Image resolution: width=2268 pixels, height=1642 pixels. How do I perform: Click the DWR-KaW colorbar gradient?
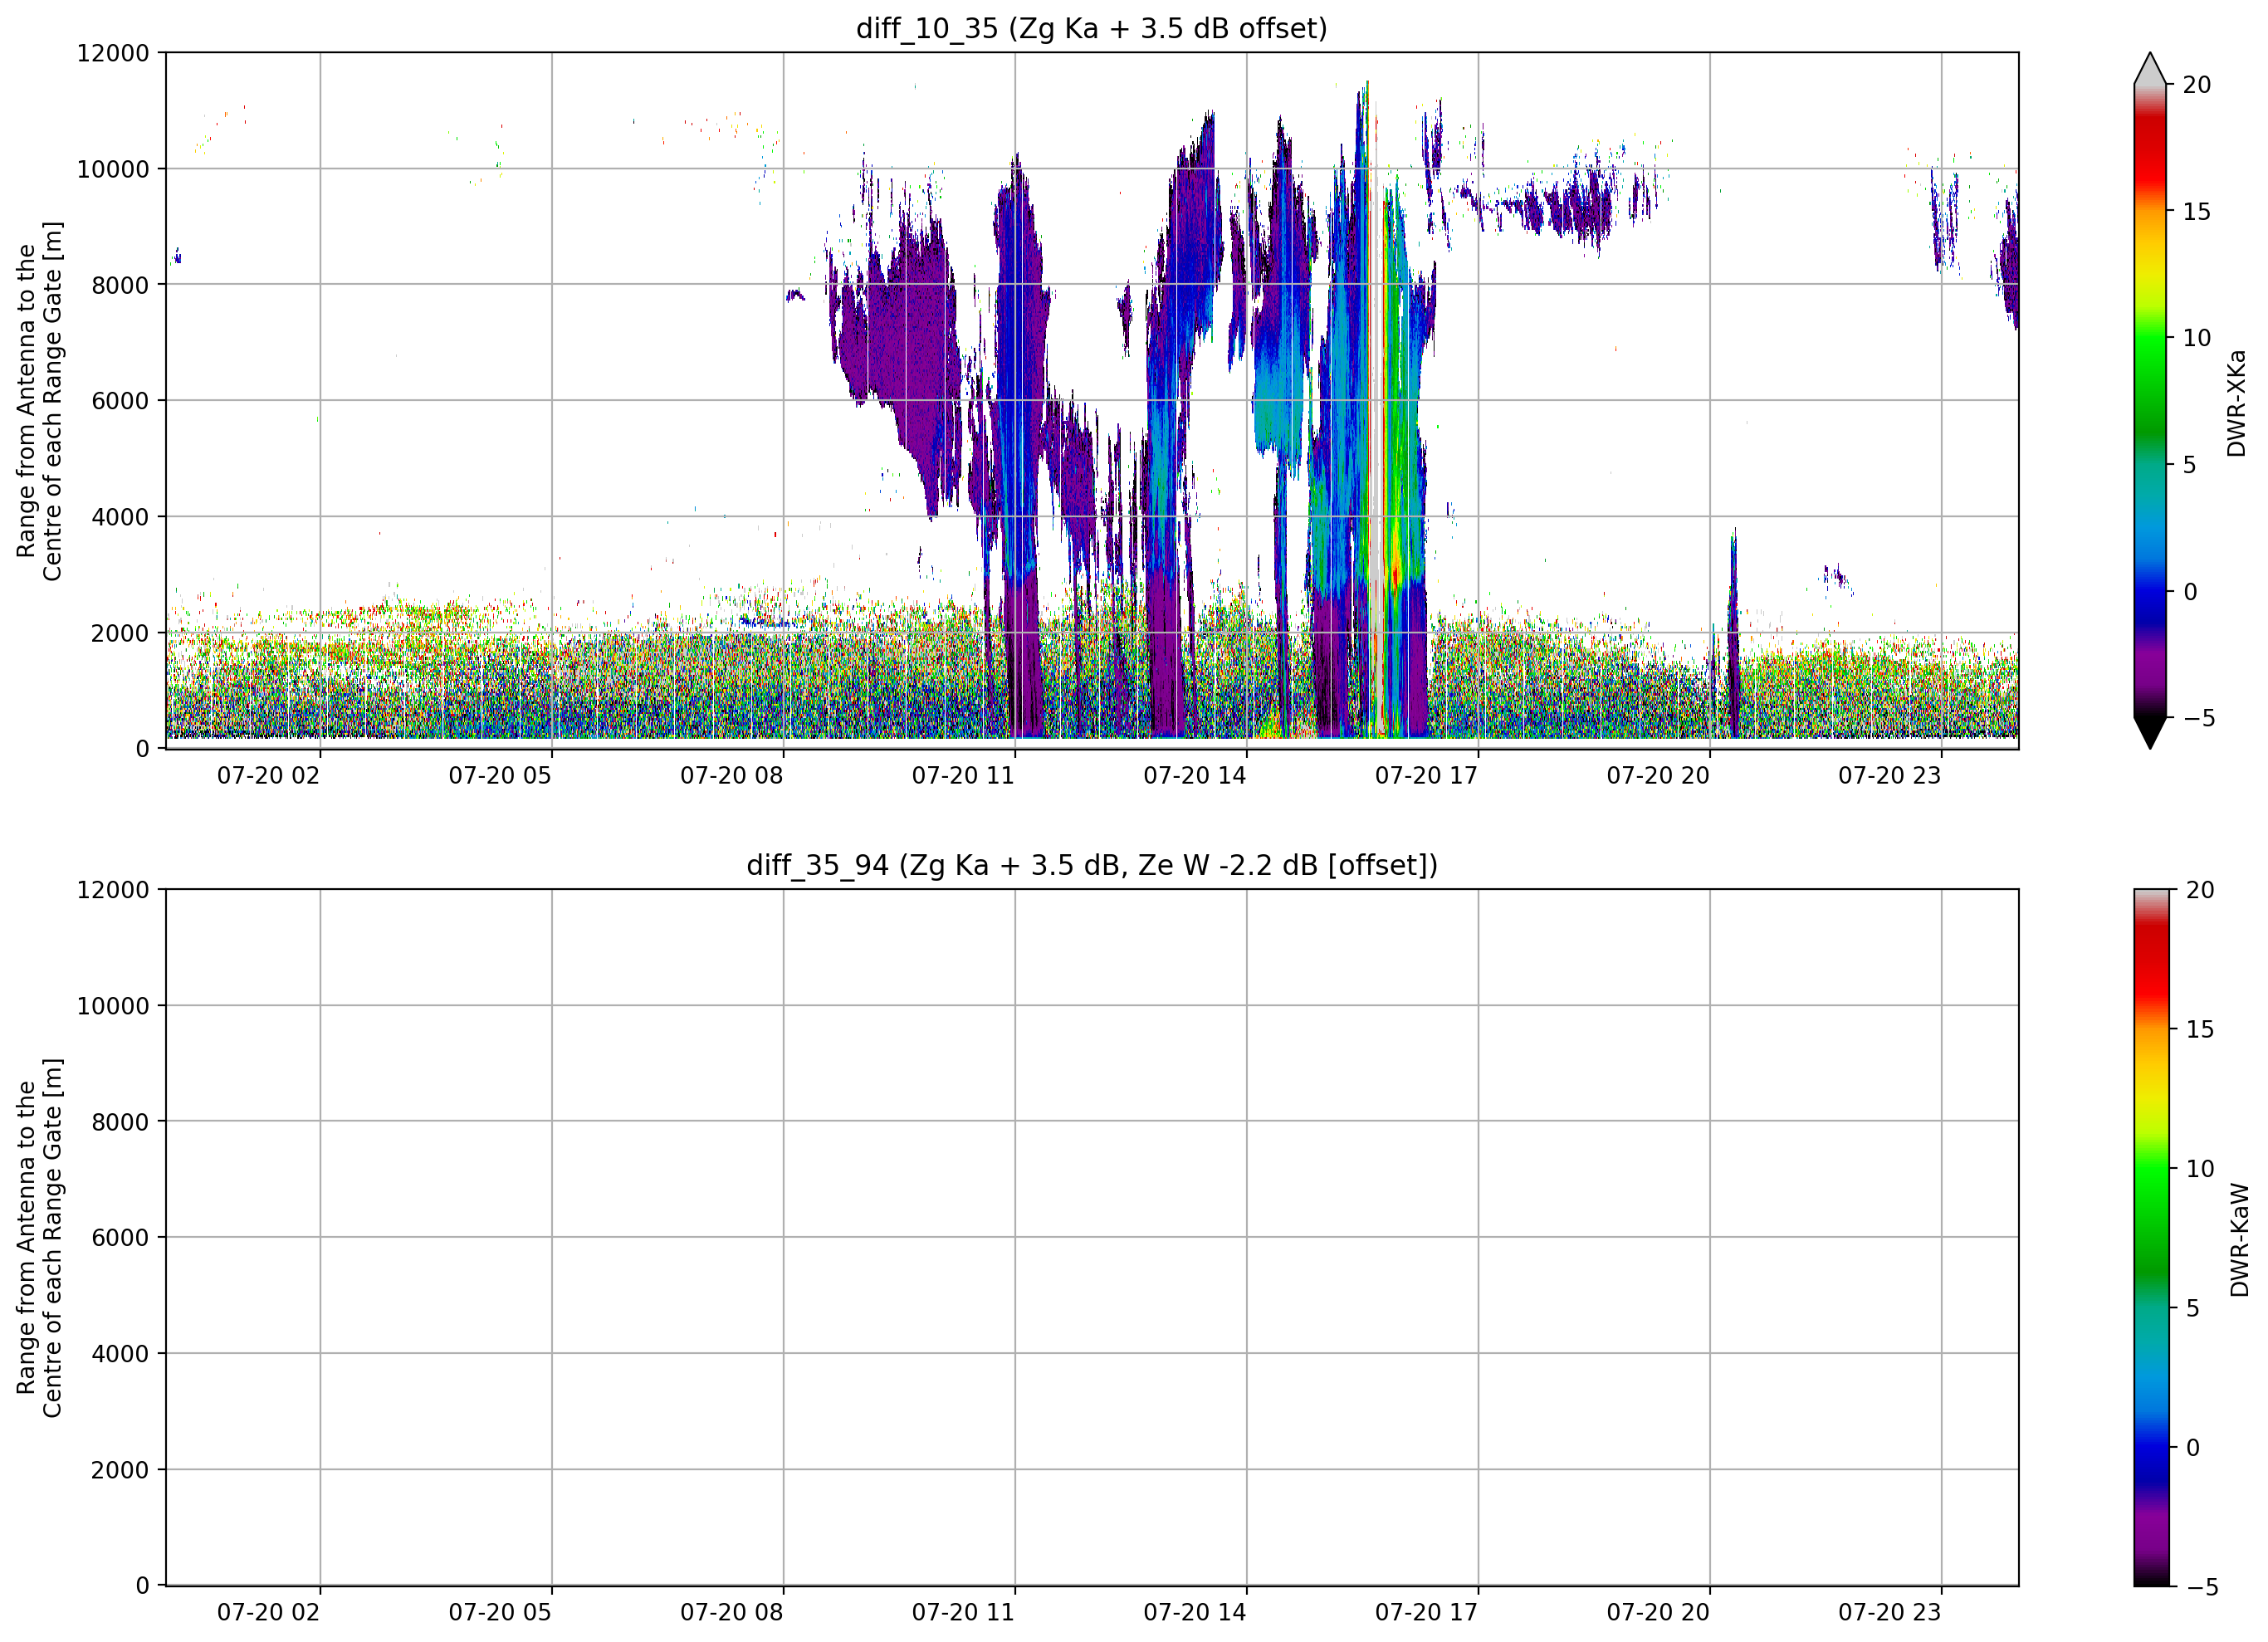(x=2152, y=1237)
